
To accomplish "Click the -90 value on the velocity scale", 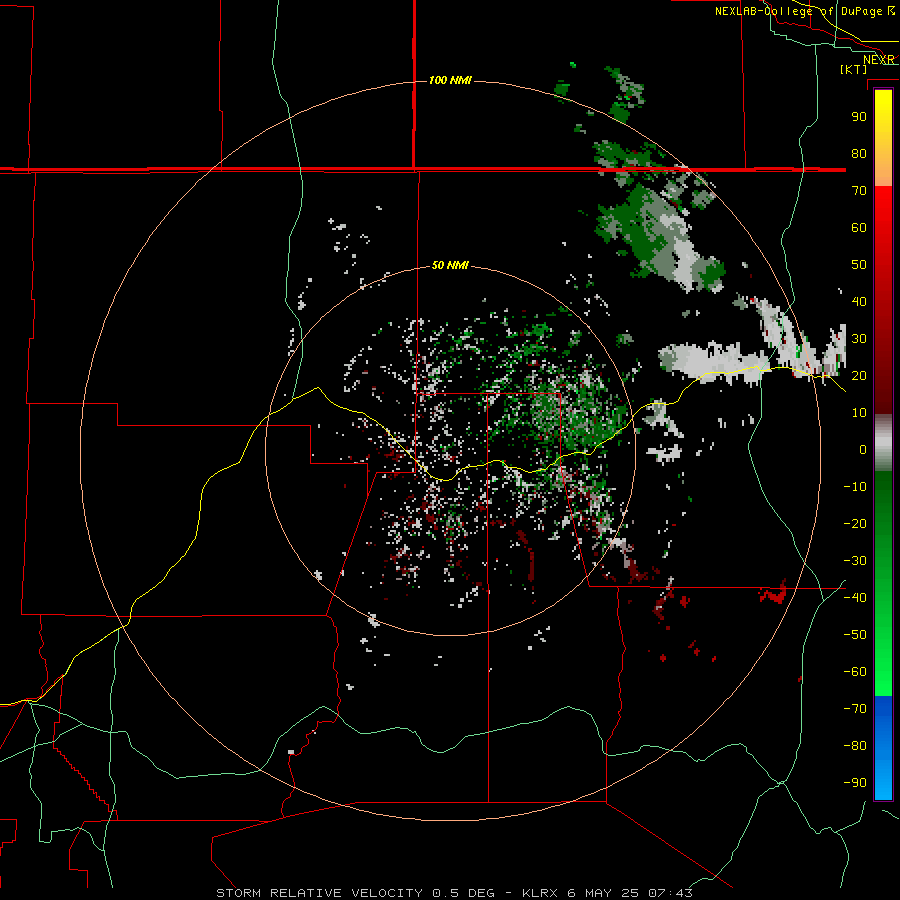I will pos(855,783).
